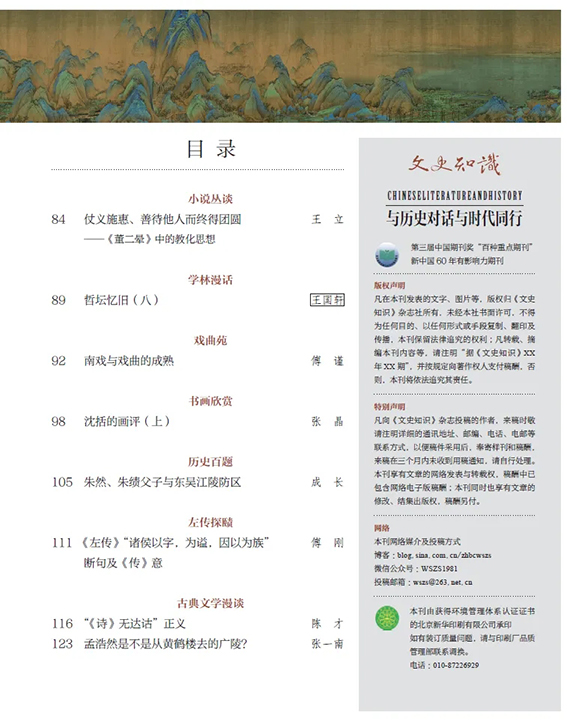
Task: Open article "《诗》无达诂"正义
Action: pyautogui.click(x=135, y=623)
